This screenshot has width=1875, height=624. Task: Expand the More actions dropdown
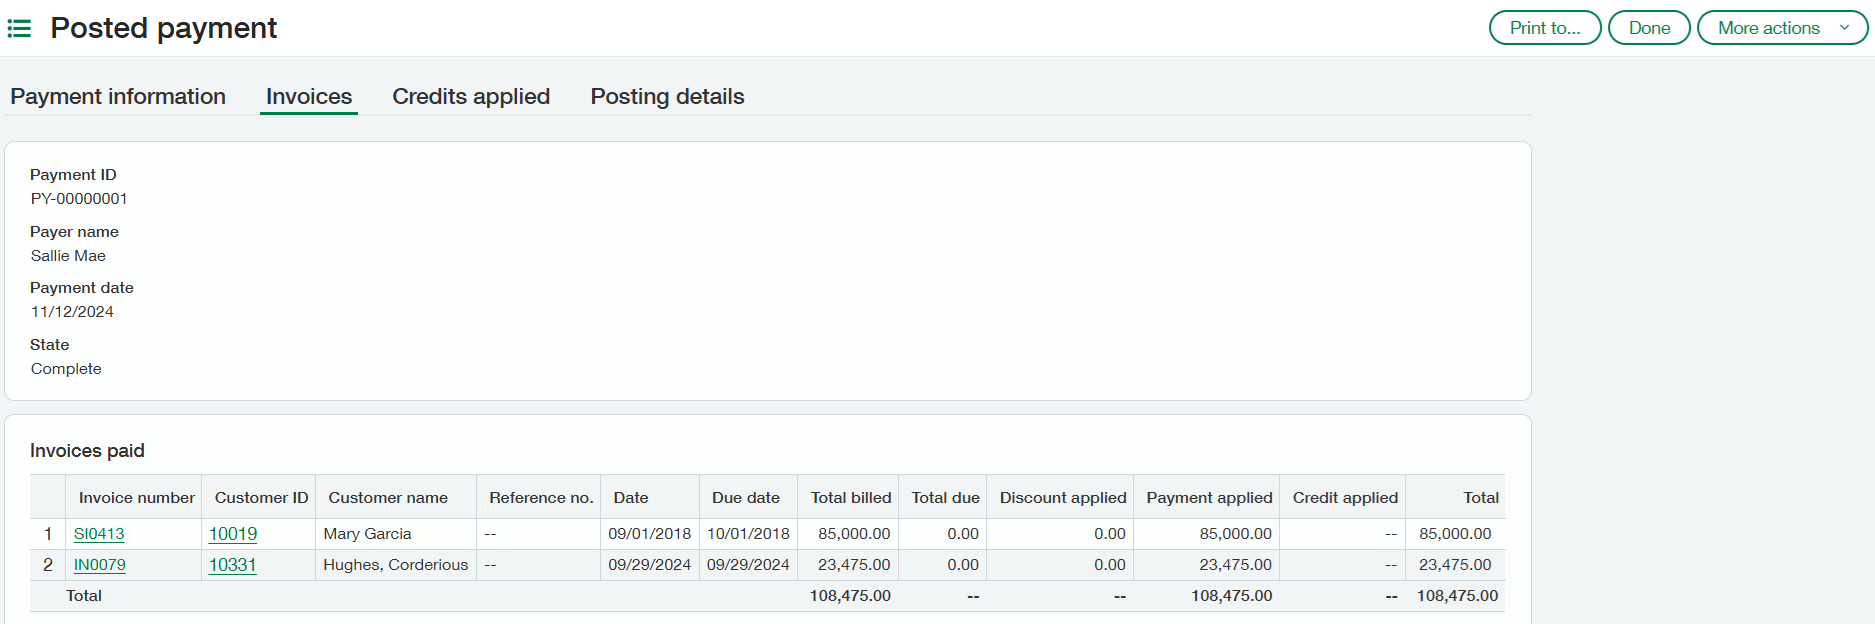(x=1782, y=28)
